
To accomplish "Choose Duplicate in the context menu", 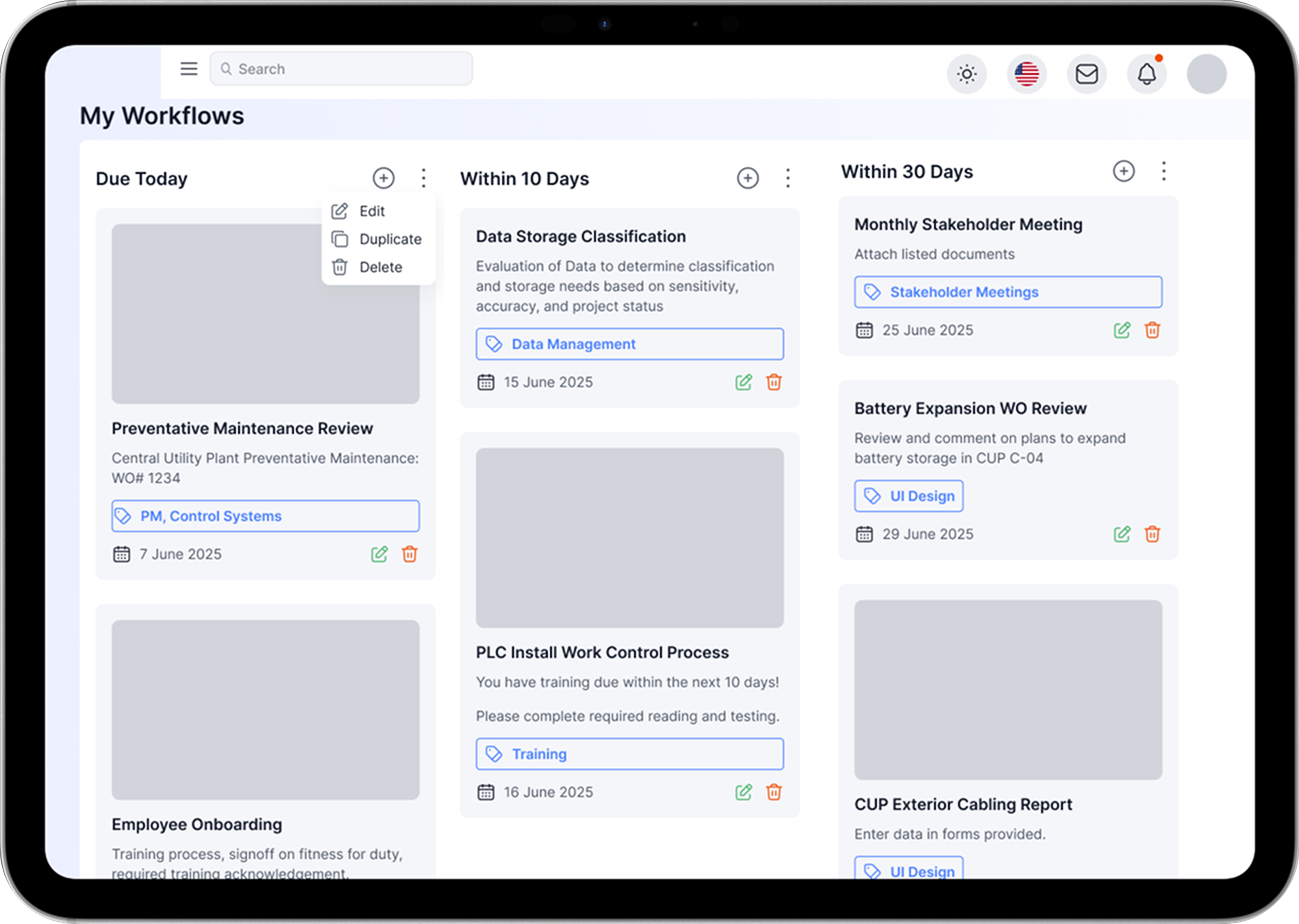I will [x=389, y=239].
